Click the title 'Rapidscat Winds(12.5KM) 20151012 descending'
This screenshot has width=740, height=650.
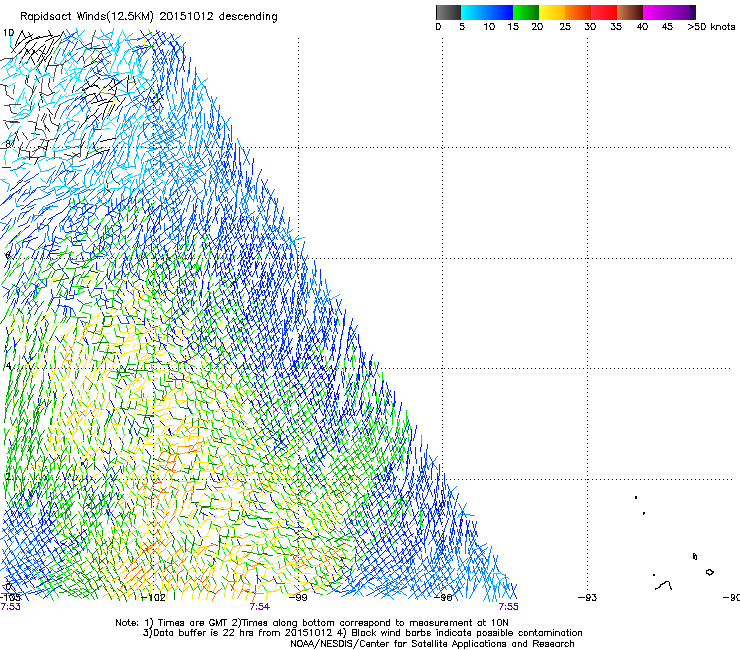(x=149, y=17)
